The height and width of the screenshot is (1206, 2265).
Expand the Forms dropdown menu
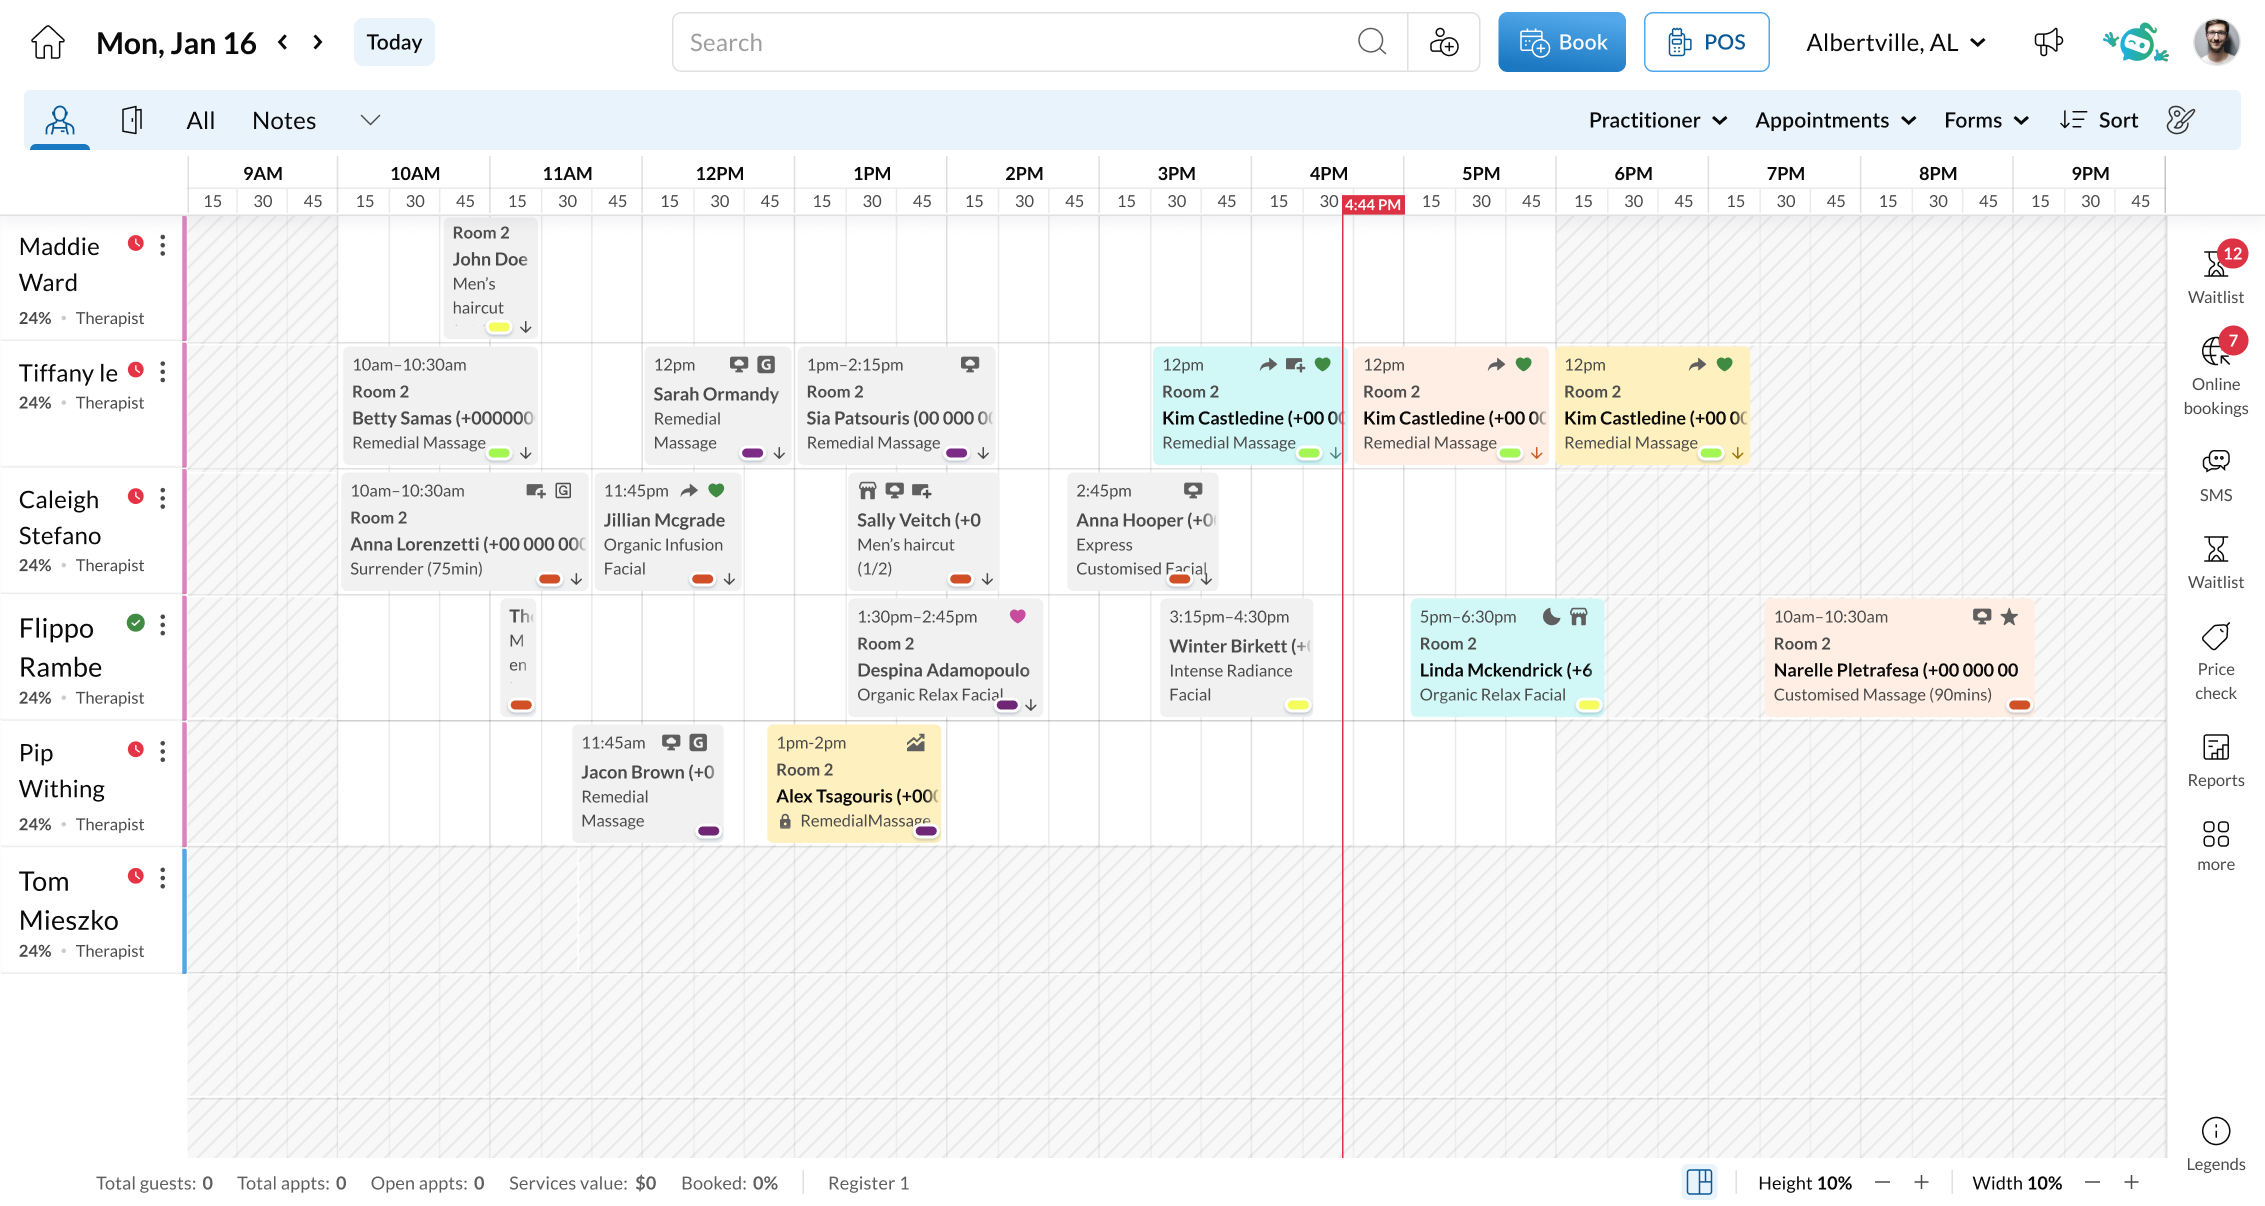click(x=1986, y=120)
